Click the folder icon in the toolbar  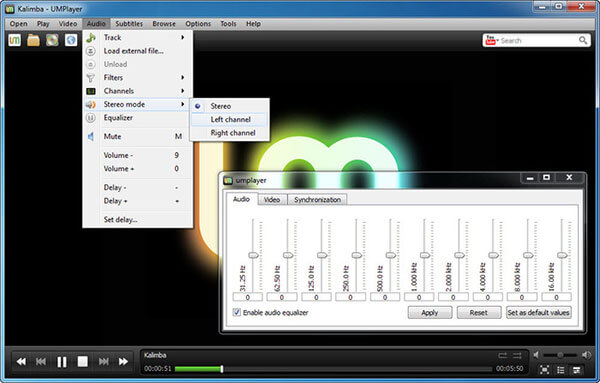pyautogui.click(x=33, y=40)
